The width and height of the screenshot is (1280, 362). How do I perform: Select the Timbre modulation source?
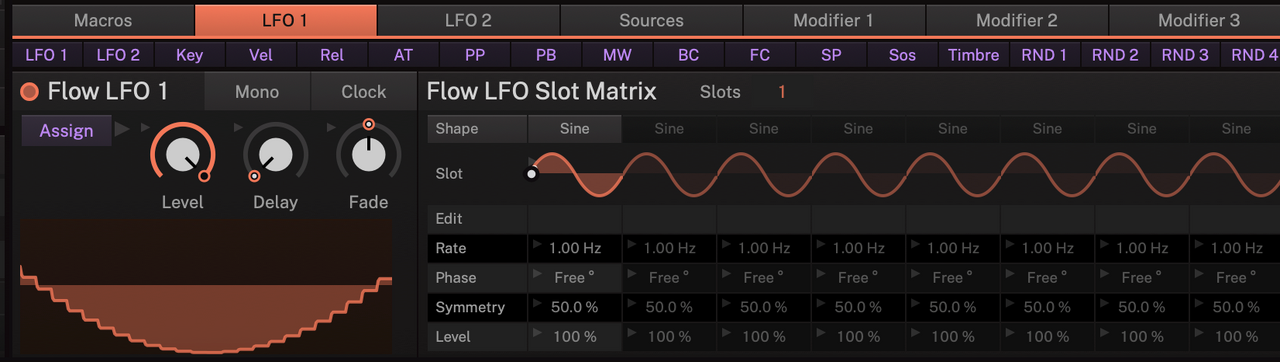(x=974, y=55)
